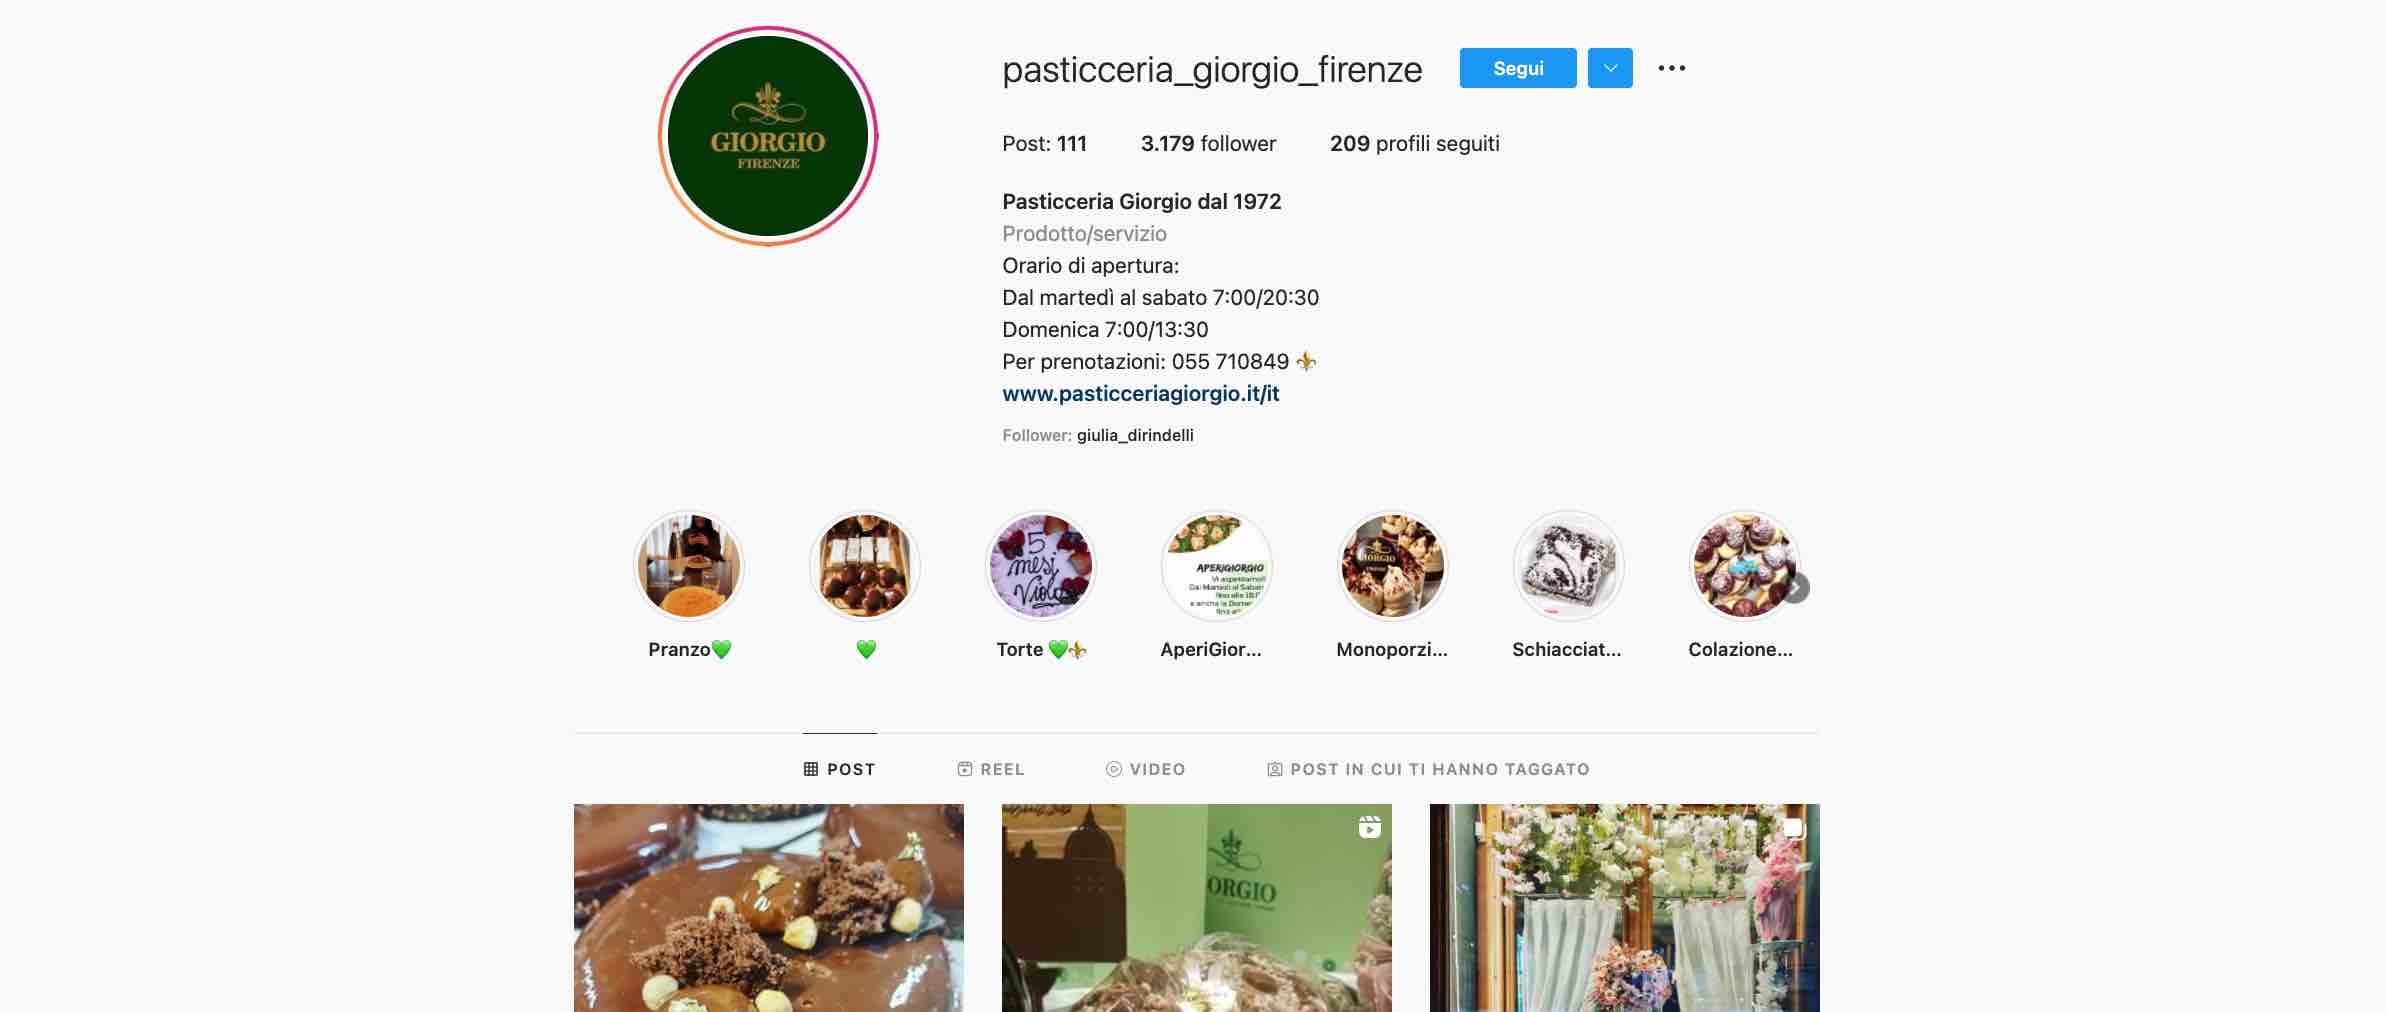Screen dimensions: 2386x1012
Task: Open the green heart story highlight
Action: click(865, 567)
